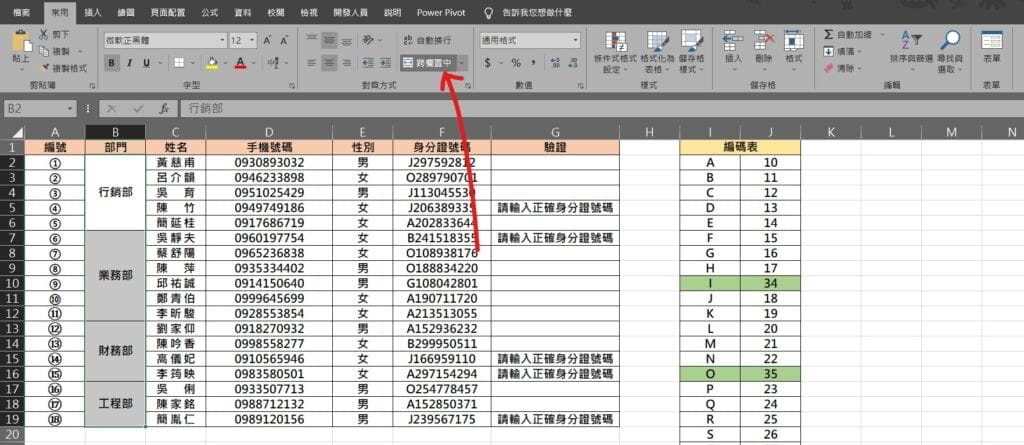
Task: Click cell with 業務部
Action: (116, 275)
